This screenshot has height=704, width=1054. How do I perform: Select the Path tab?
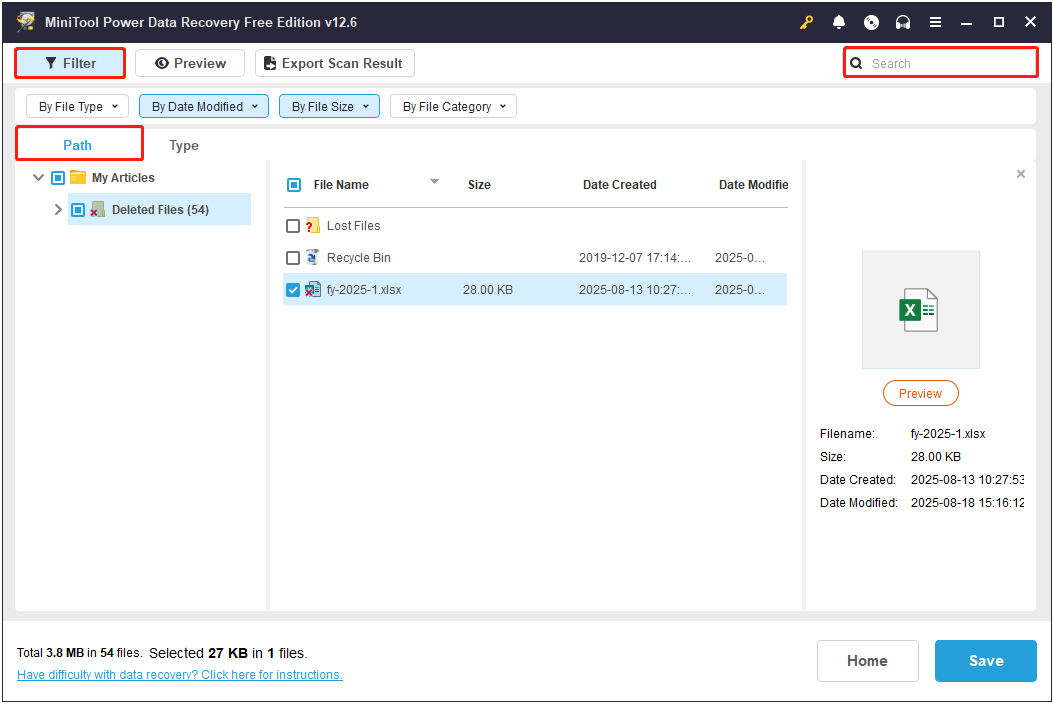coord(78,145)
